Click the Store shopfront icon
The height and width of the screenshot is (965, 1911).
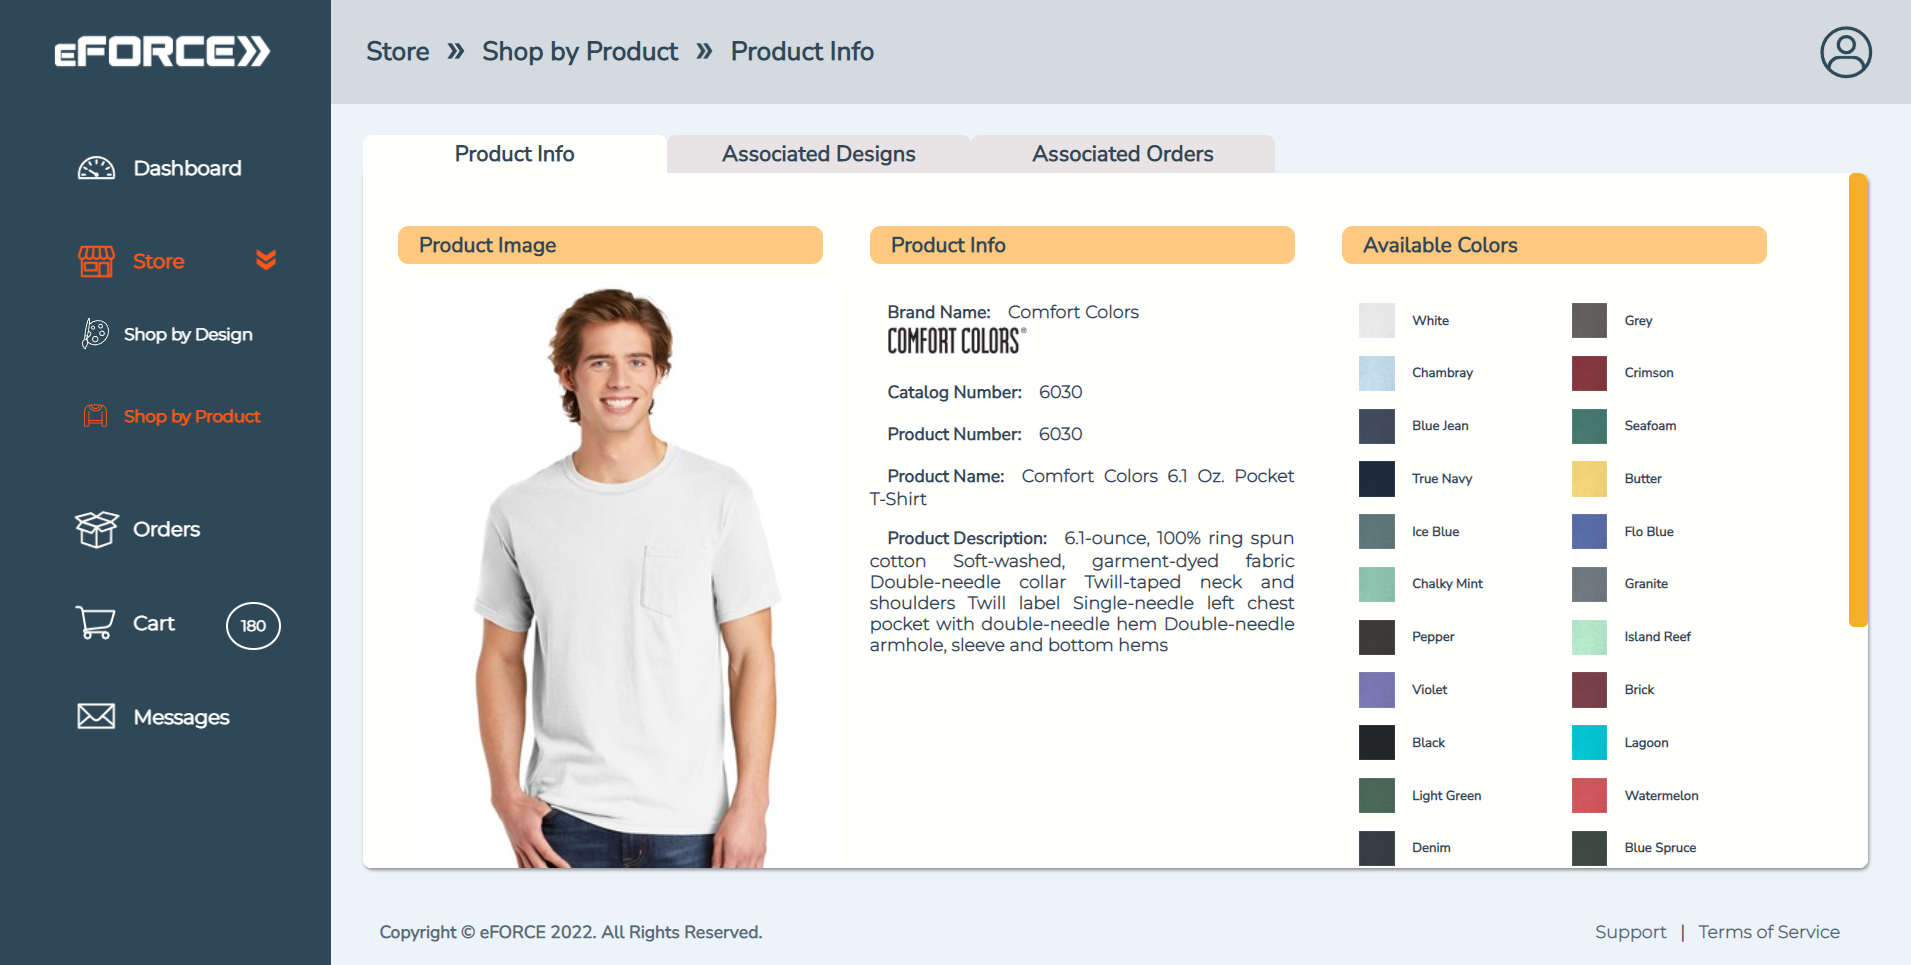[96, 261]
